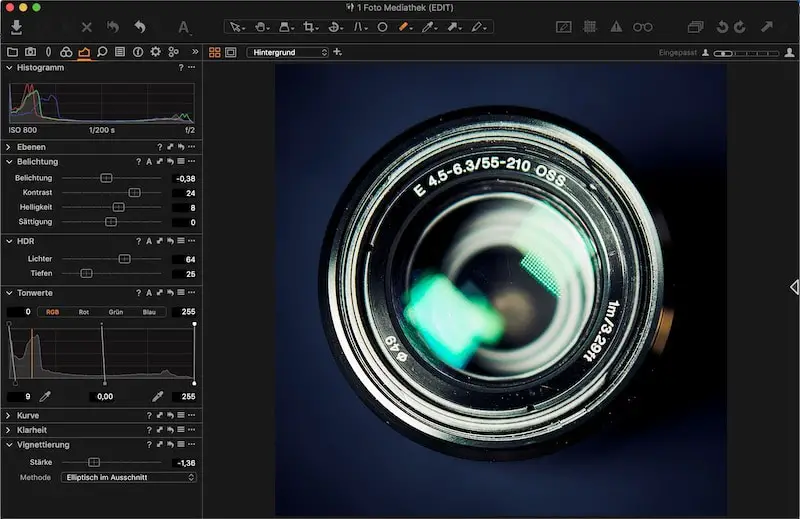Image resolution: width=800 pixels, height=519 pixels.
Task: Expand the Klarheit panel
Action: click(x=9, y=430)
